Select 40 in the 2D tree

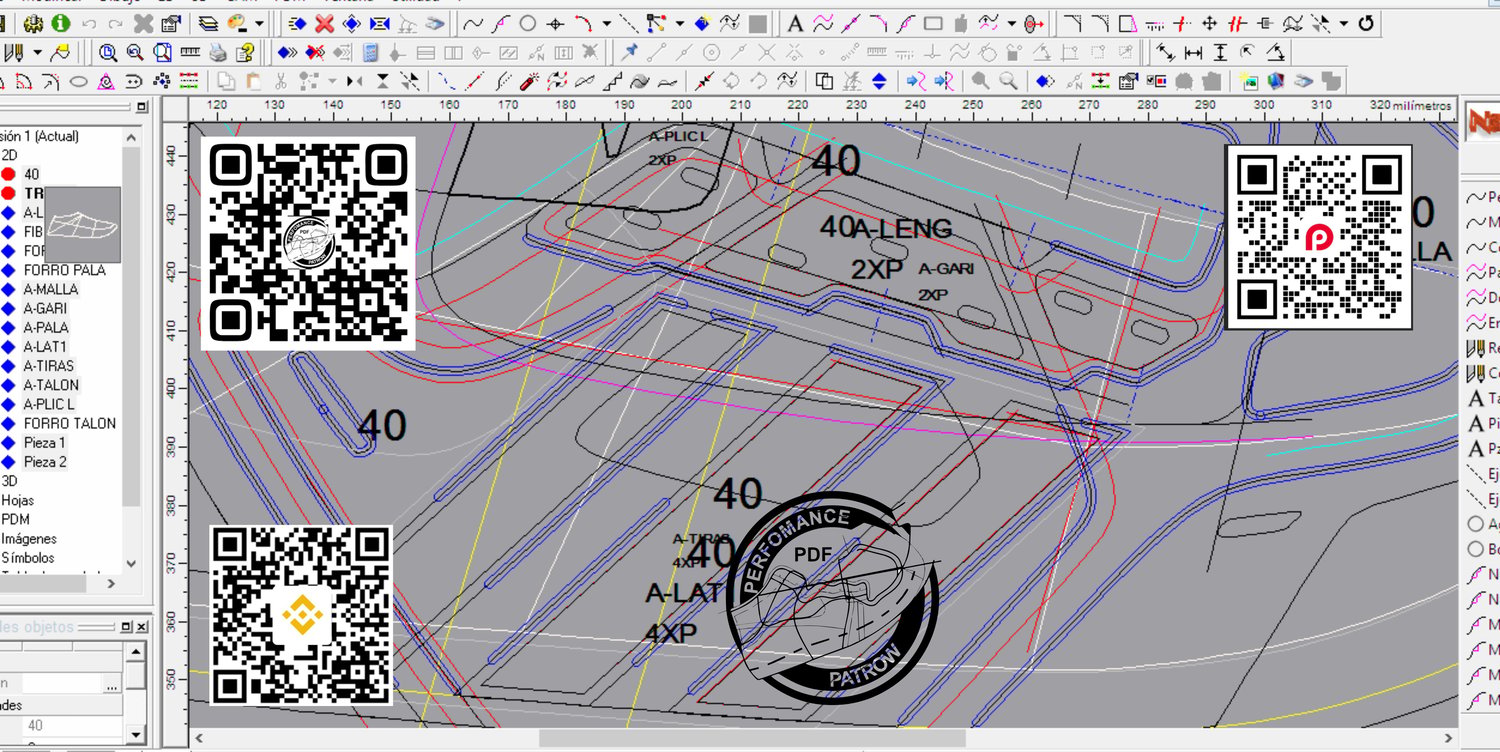pyautogui.click(x=32, y=174)
